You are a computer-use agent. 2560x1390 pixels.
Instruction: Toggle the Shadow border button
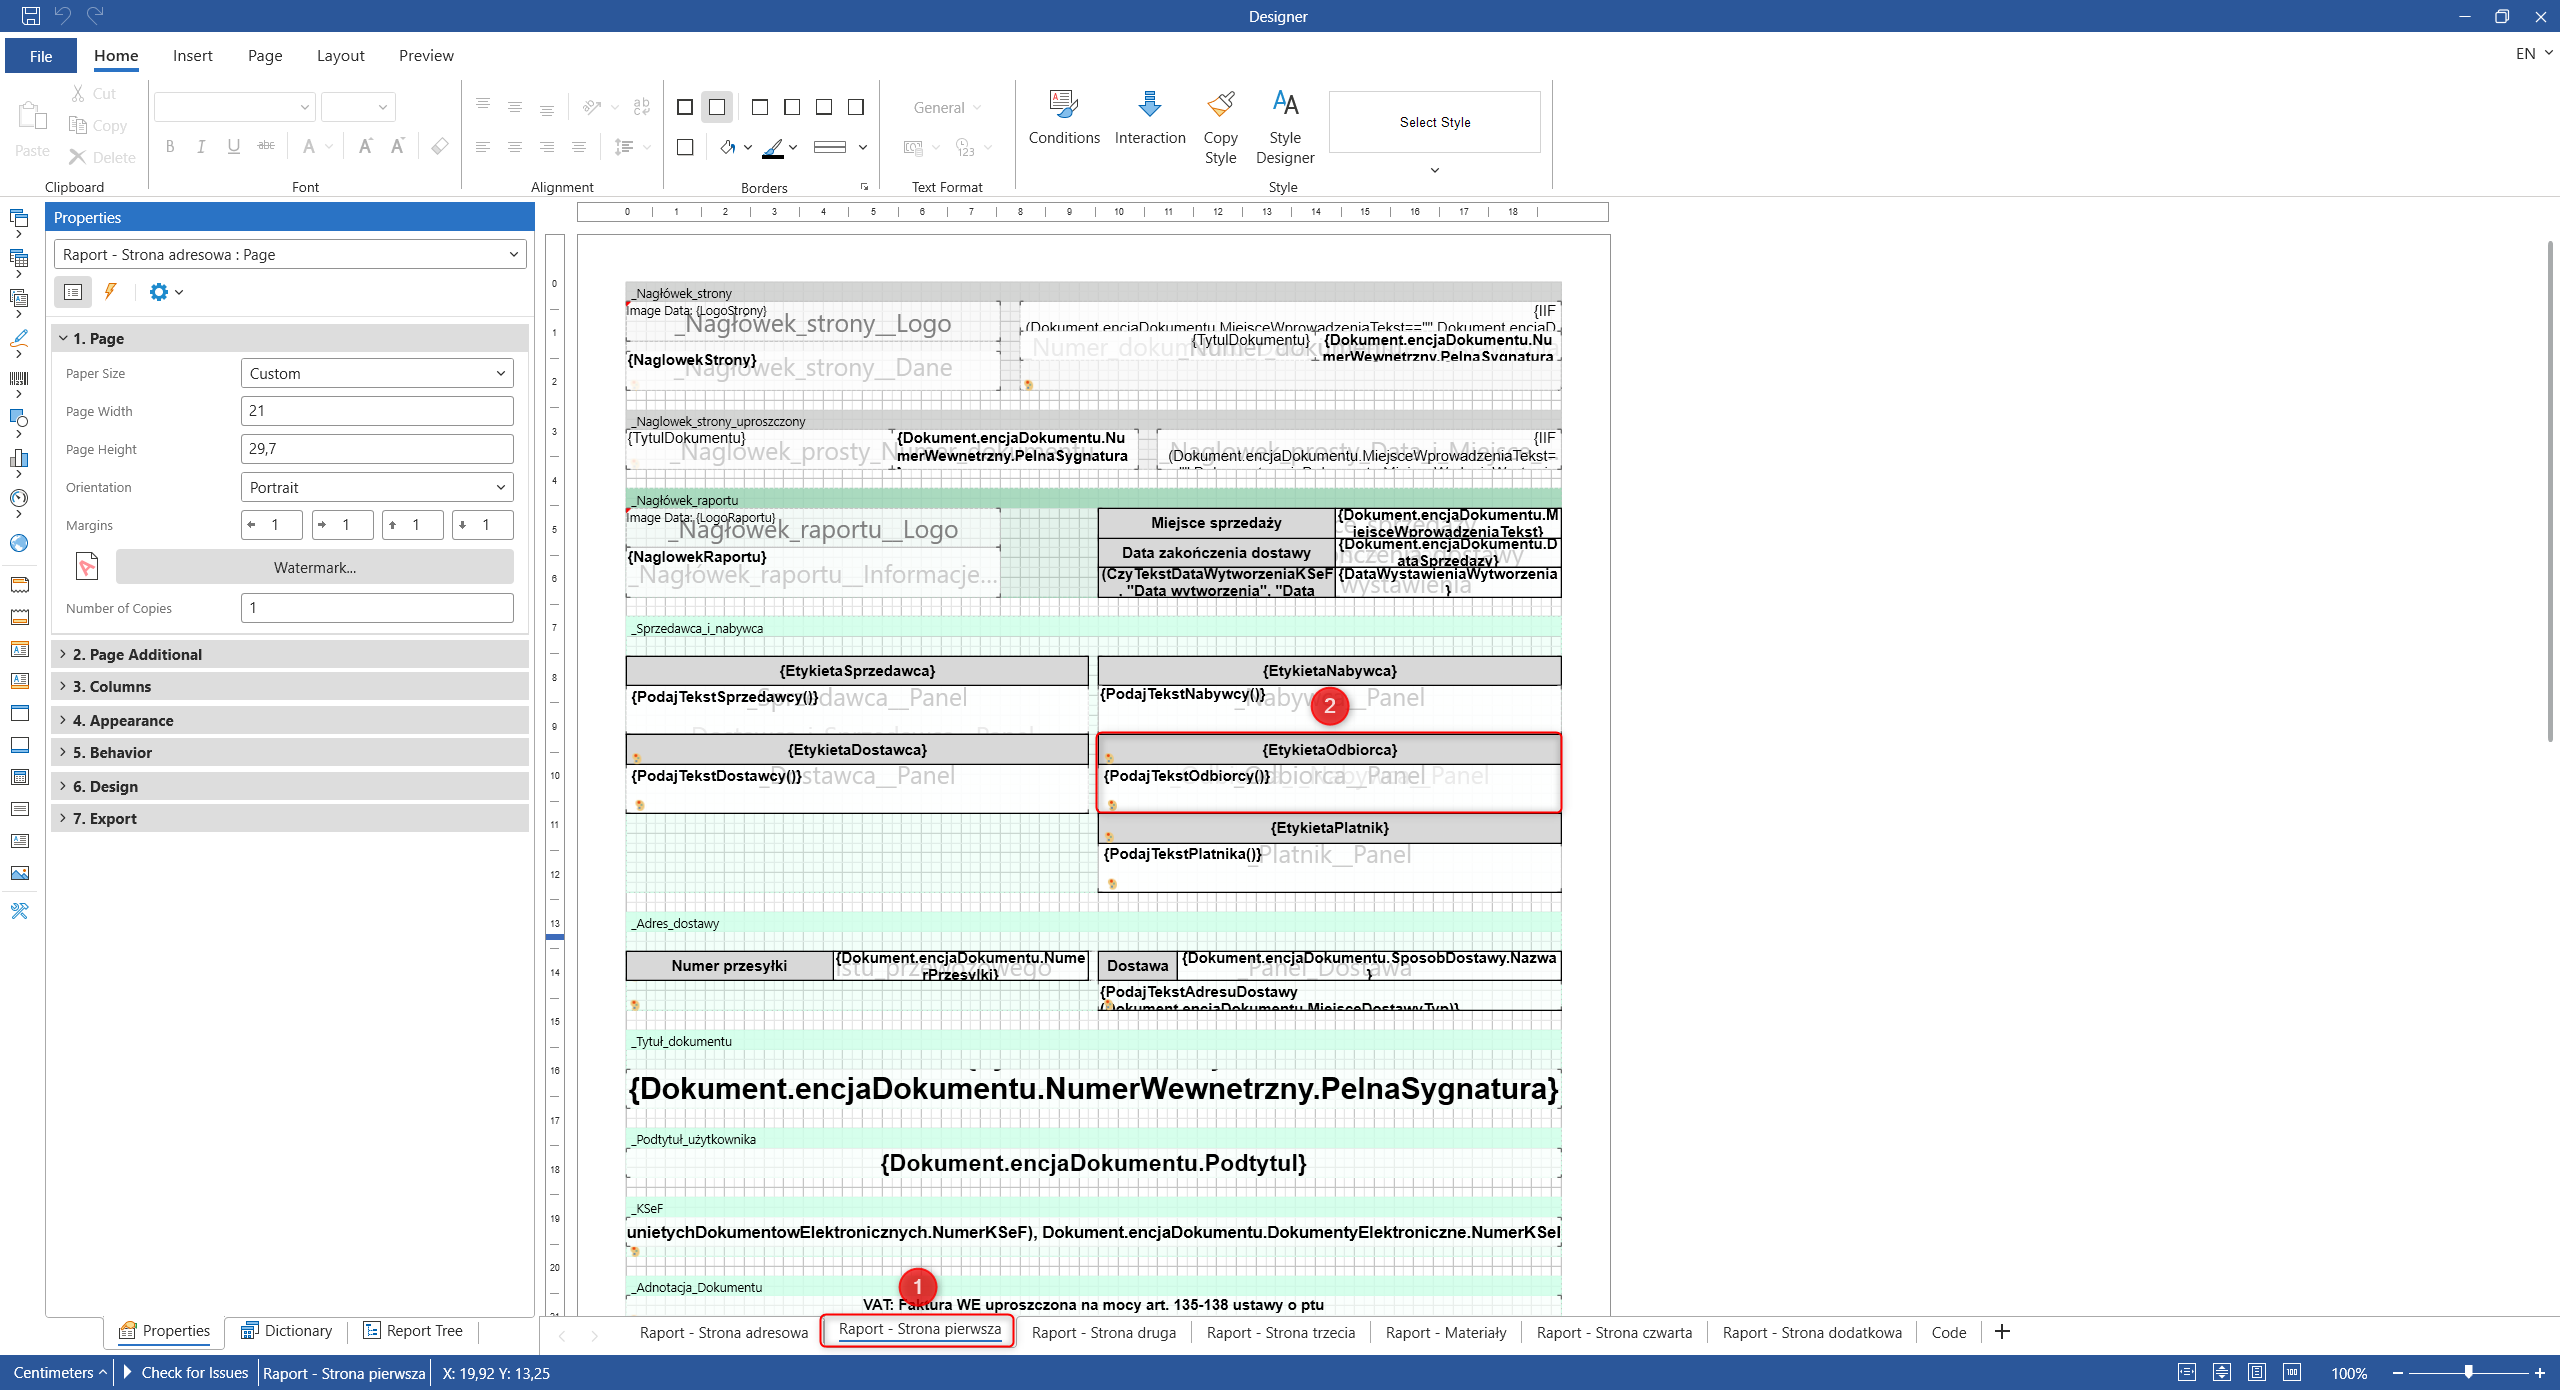click(x=685, y=147)
